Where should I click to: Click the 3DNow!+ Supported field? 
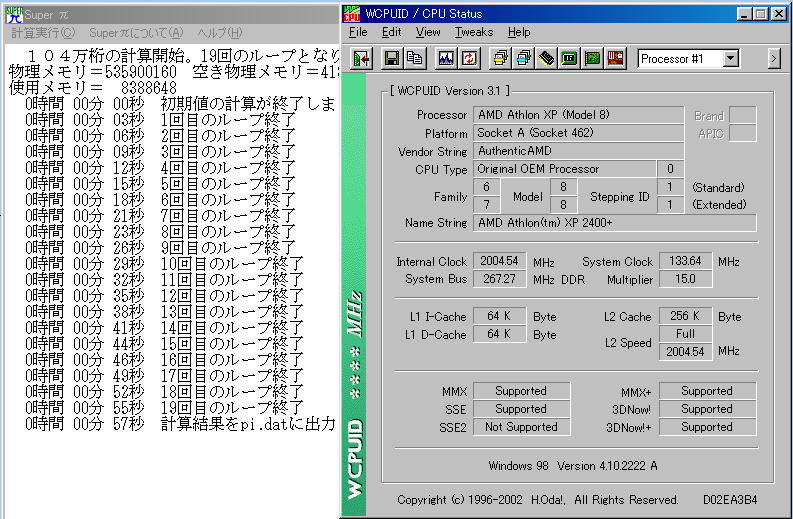(708, 427)
